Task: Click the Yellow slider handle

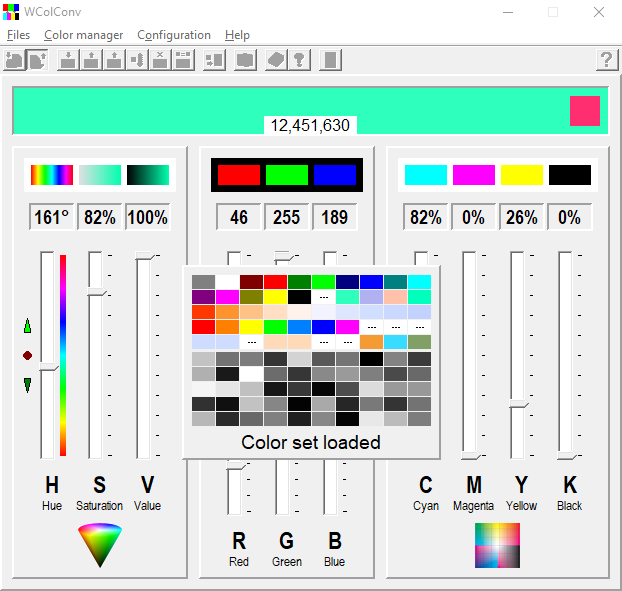Action: 518,403
